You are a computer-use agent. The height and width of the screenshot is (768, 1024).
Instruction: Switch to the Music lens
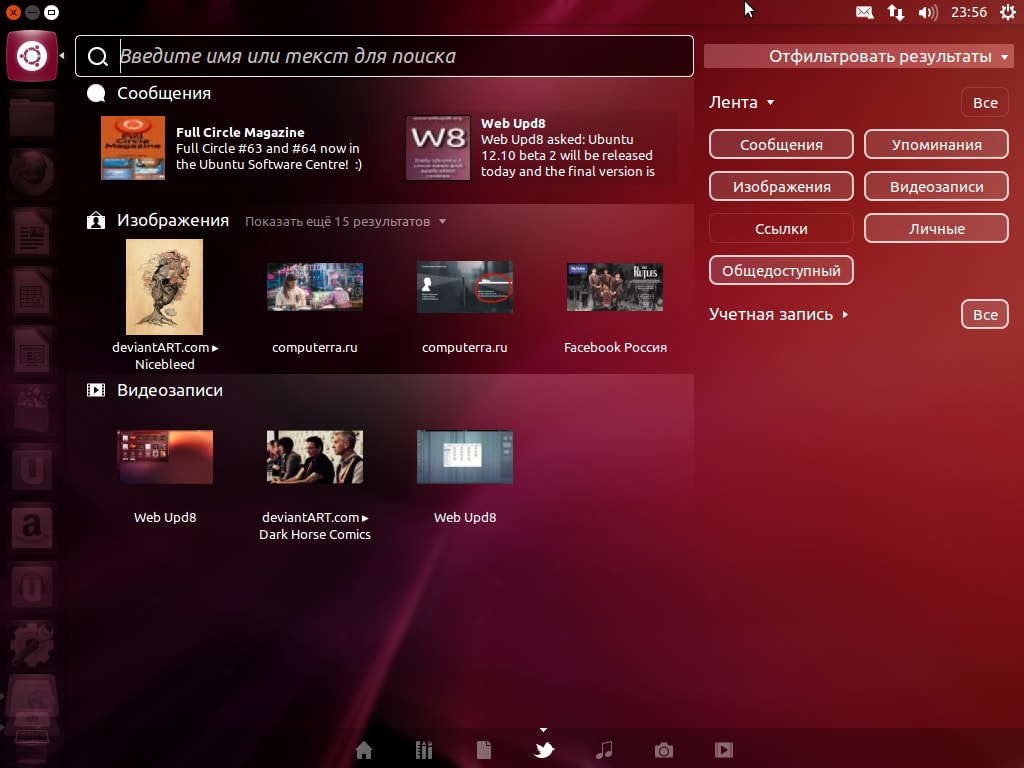[604, 750]
